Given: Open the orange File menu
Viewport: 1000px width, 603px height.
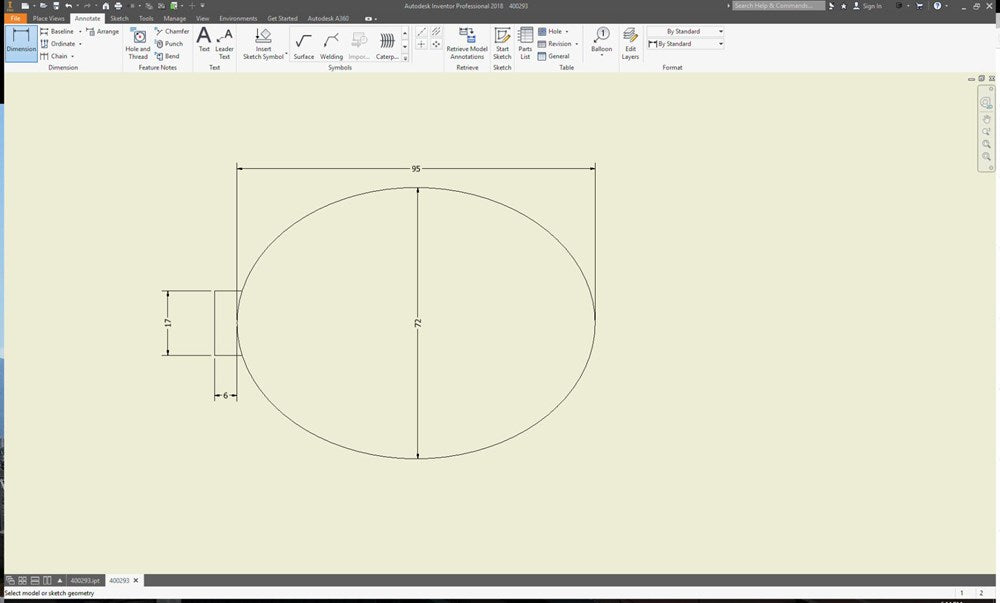Looking at the screenshot, I should click(15, 18).
